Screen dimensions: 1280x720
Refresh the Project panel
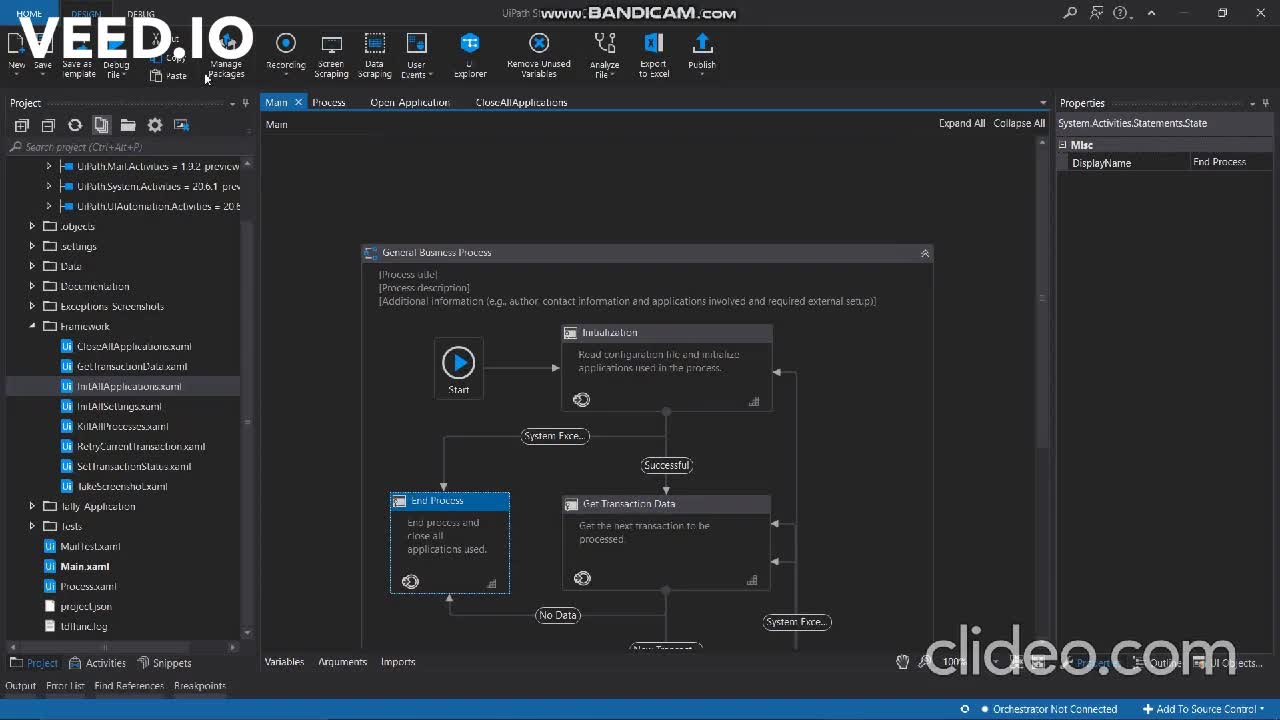(75, 125)
